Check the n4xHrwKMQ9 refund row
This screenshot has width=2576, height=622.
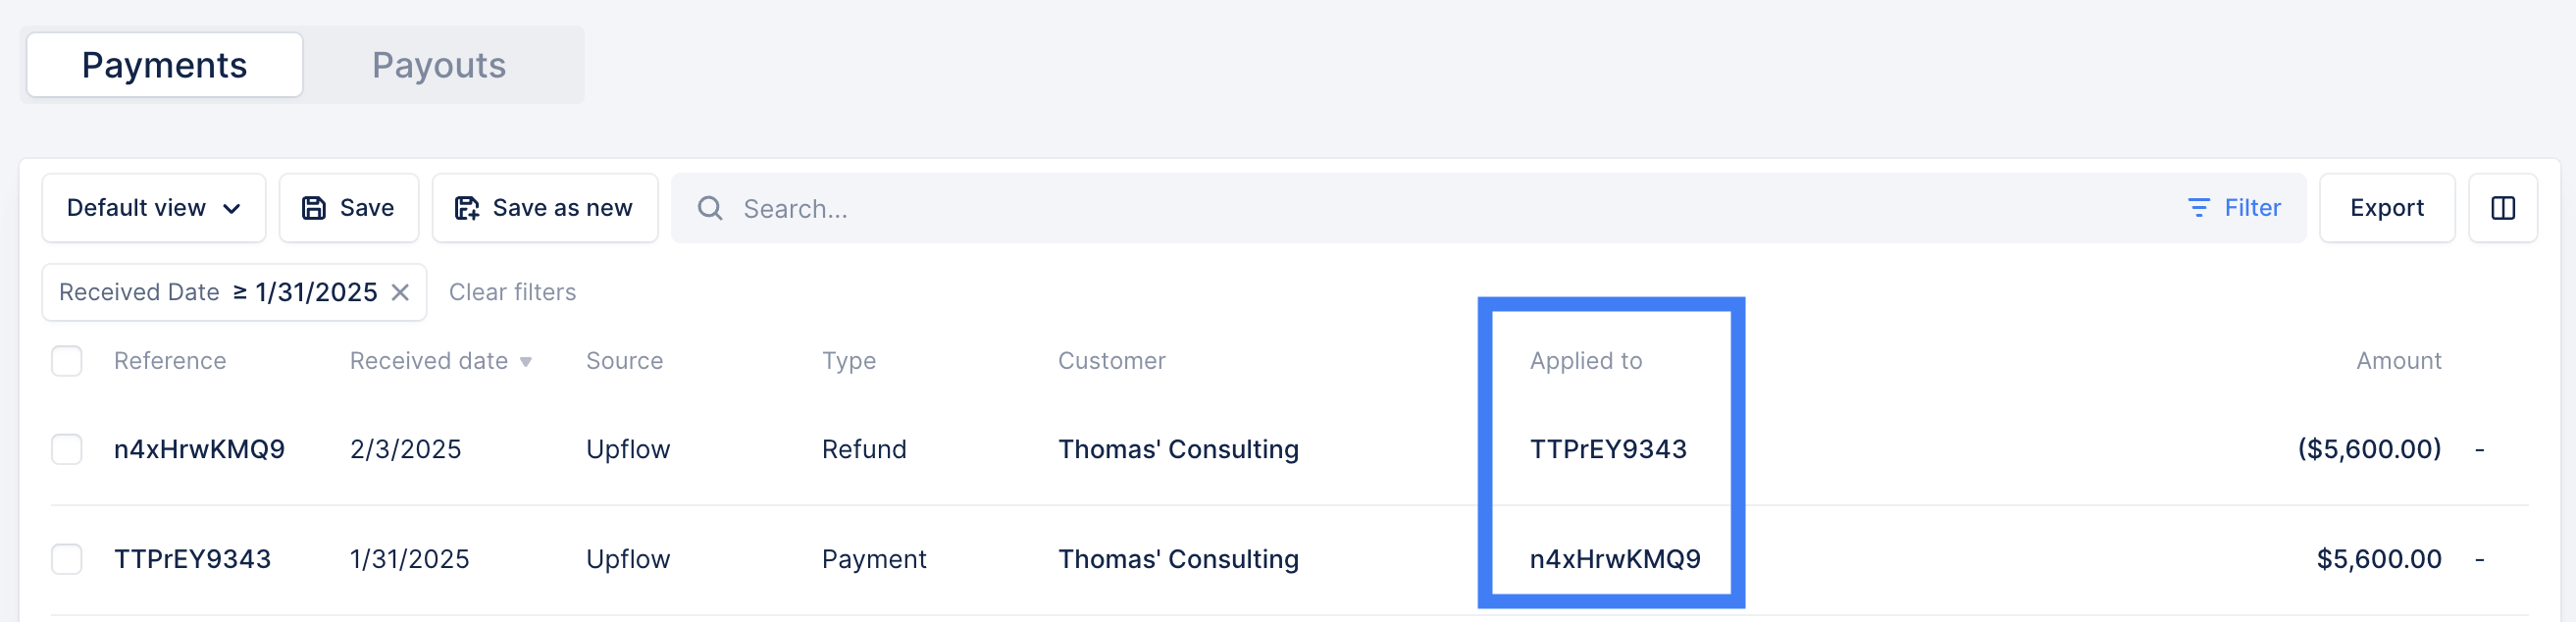click(x=67, y=449)
